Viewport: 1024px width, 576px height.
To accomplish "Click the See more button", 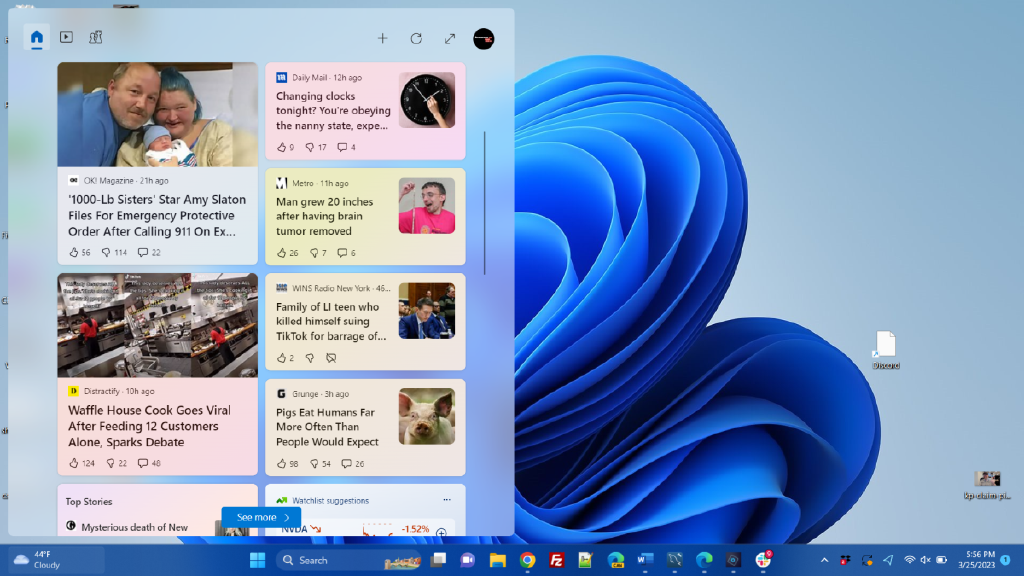I will click(261, 517).
